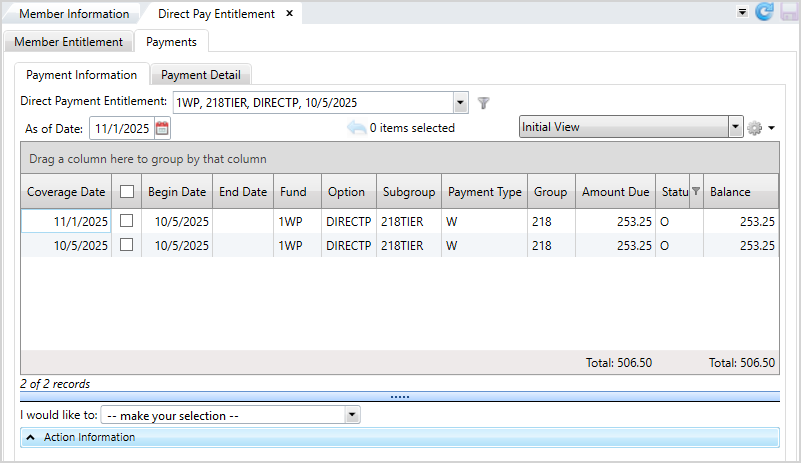Tick the checkbox for the 10/5/2025 coverage row
Screen dimensions: 801x463
[x=127, y=245]
